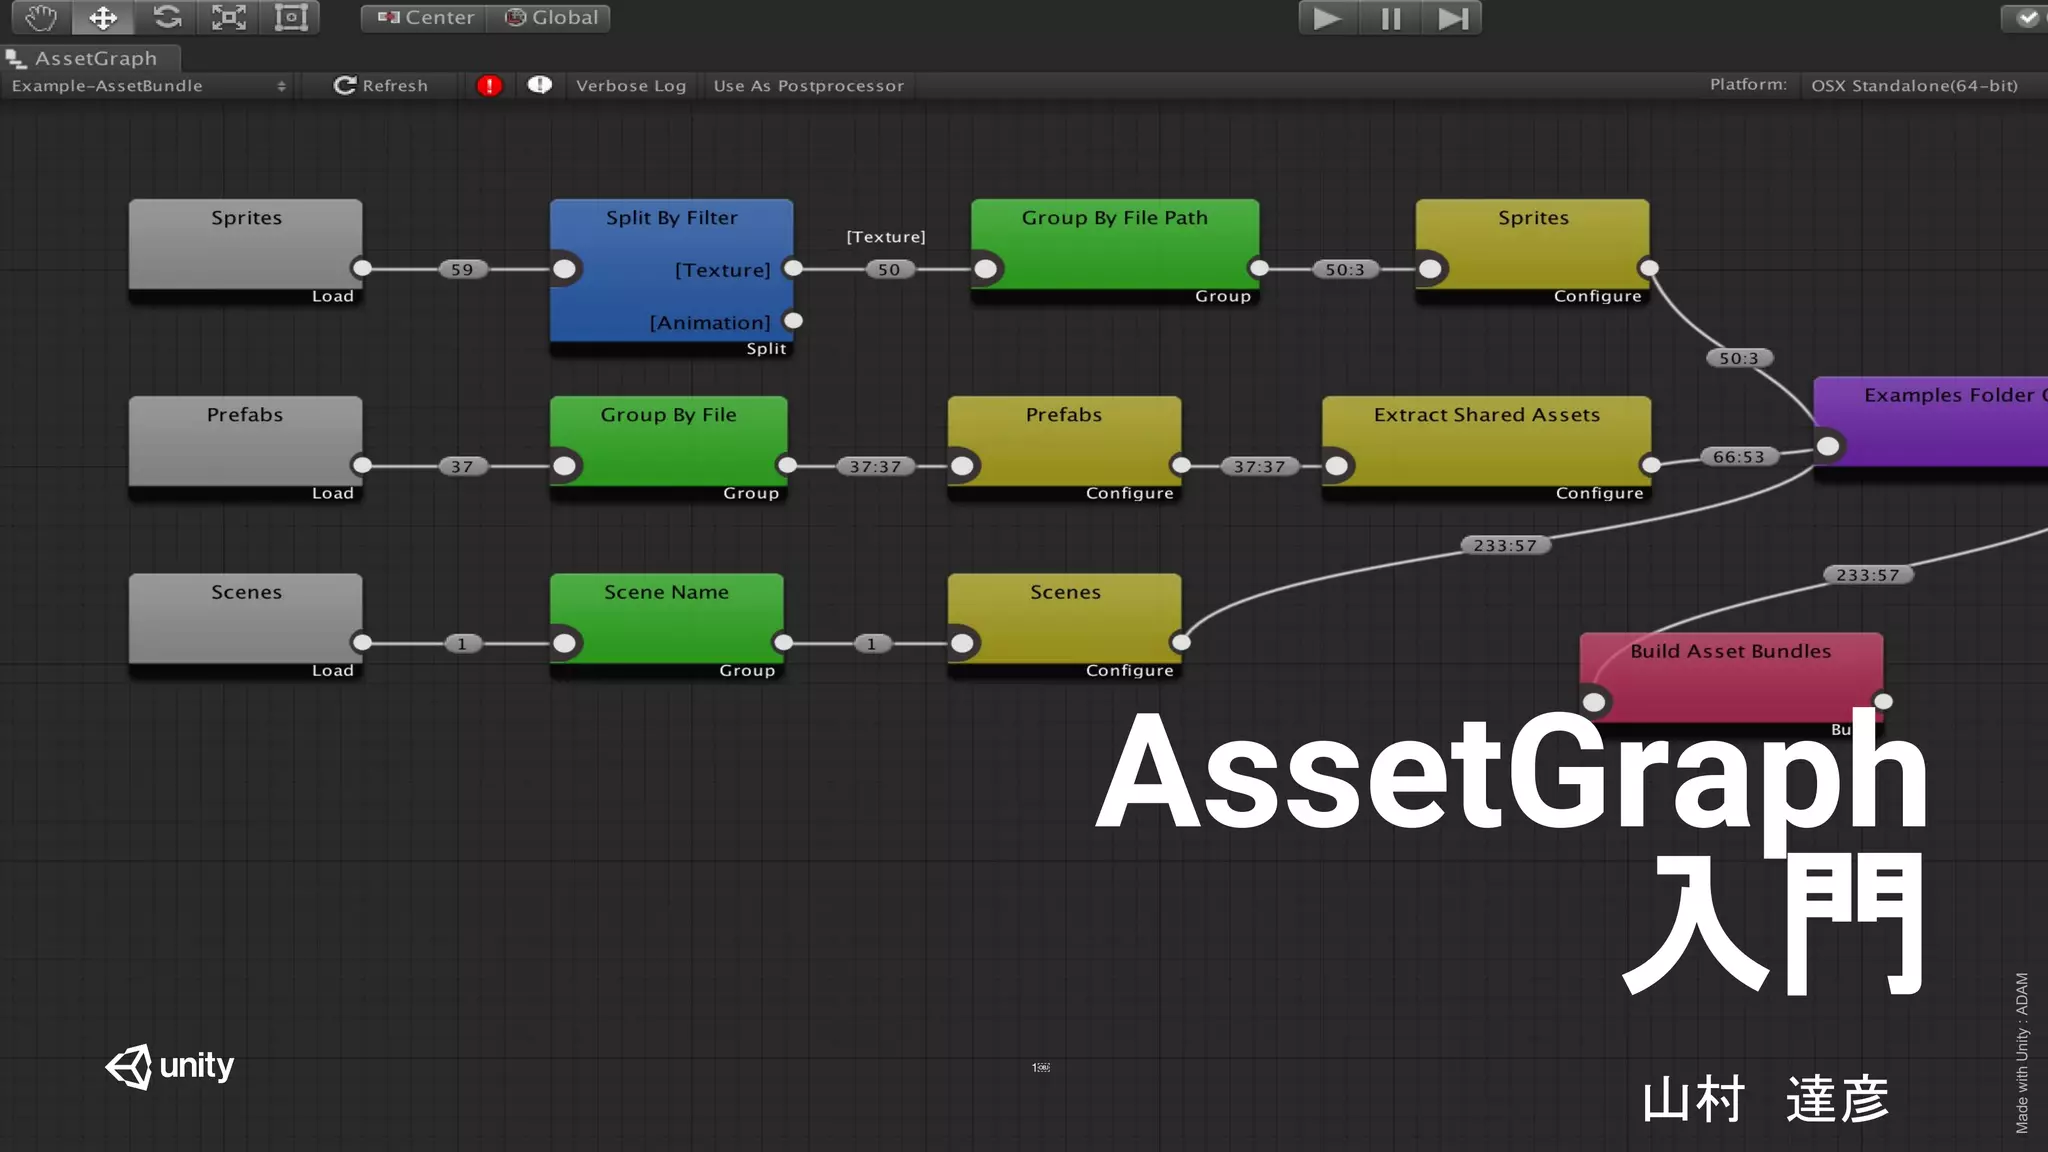Click the [Texture] output port

(793, 268)
